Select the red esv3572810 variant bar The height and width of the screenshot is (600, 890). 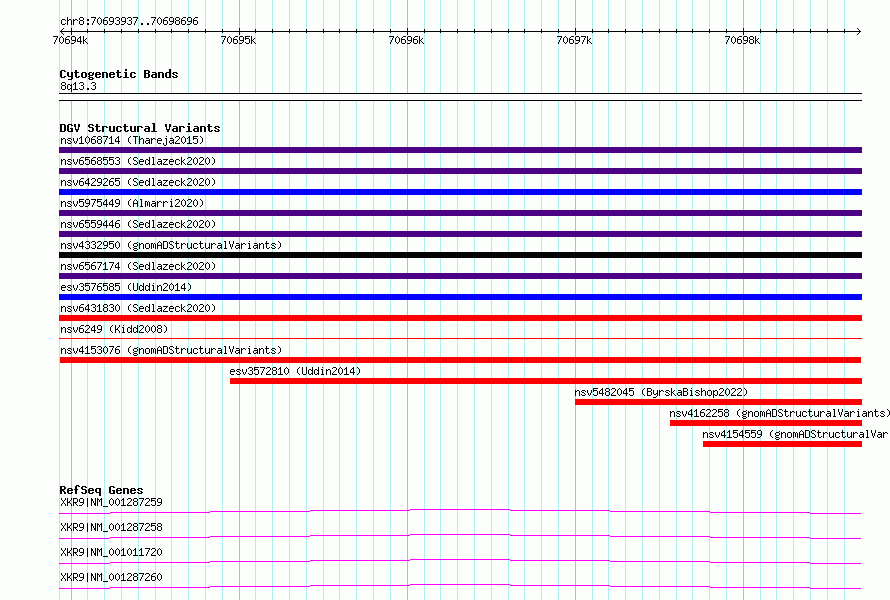[x=546, y=381]
